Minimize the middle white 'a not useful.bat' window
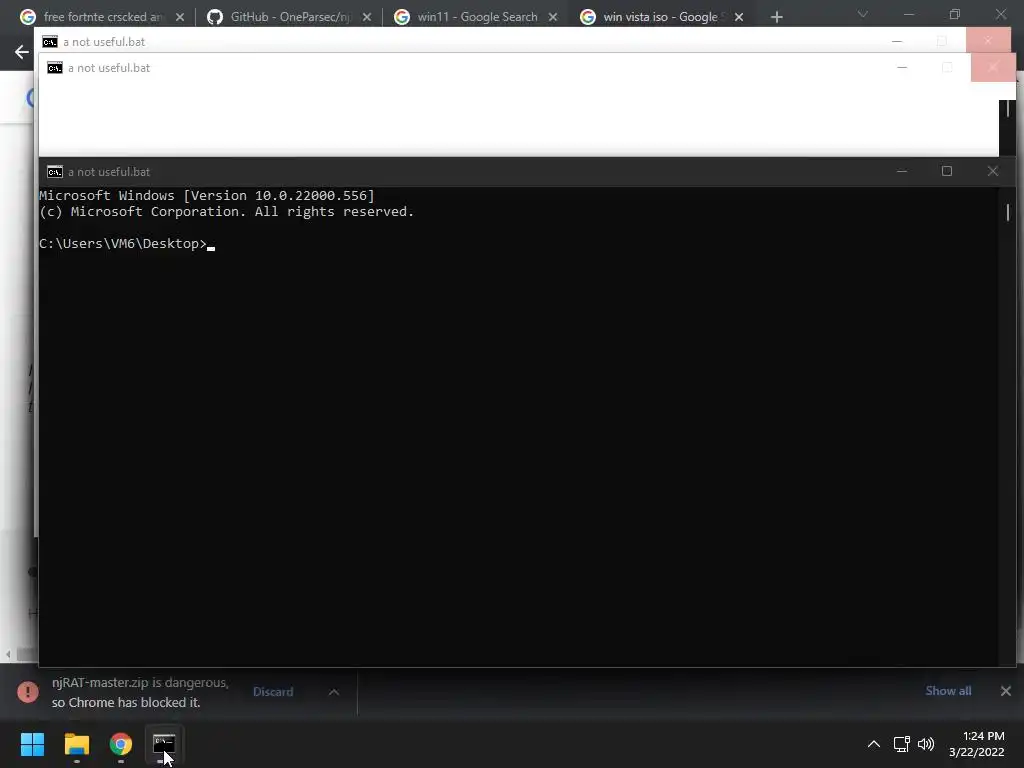Image resolution: width=1024 pixels, height=768 pixels. click(x=902, y=67)
